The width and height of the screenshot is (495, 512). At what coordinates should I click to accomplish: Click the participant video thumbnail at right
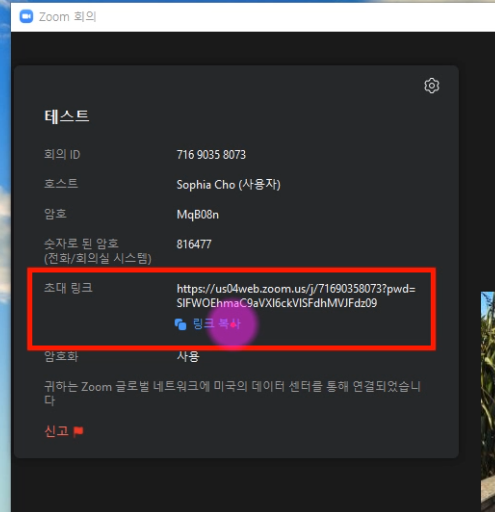point(488,402)
